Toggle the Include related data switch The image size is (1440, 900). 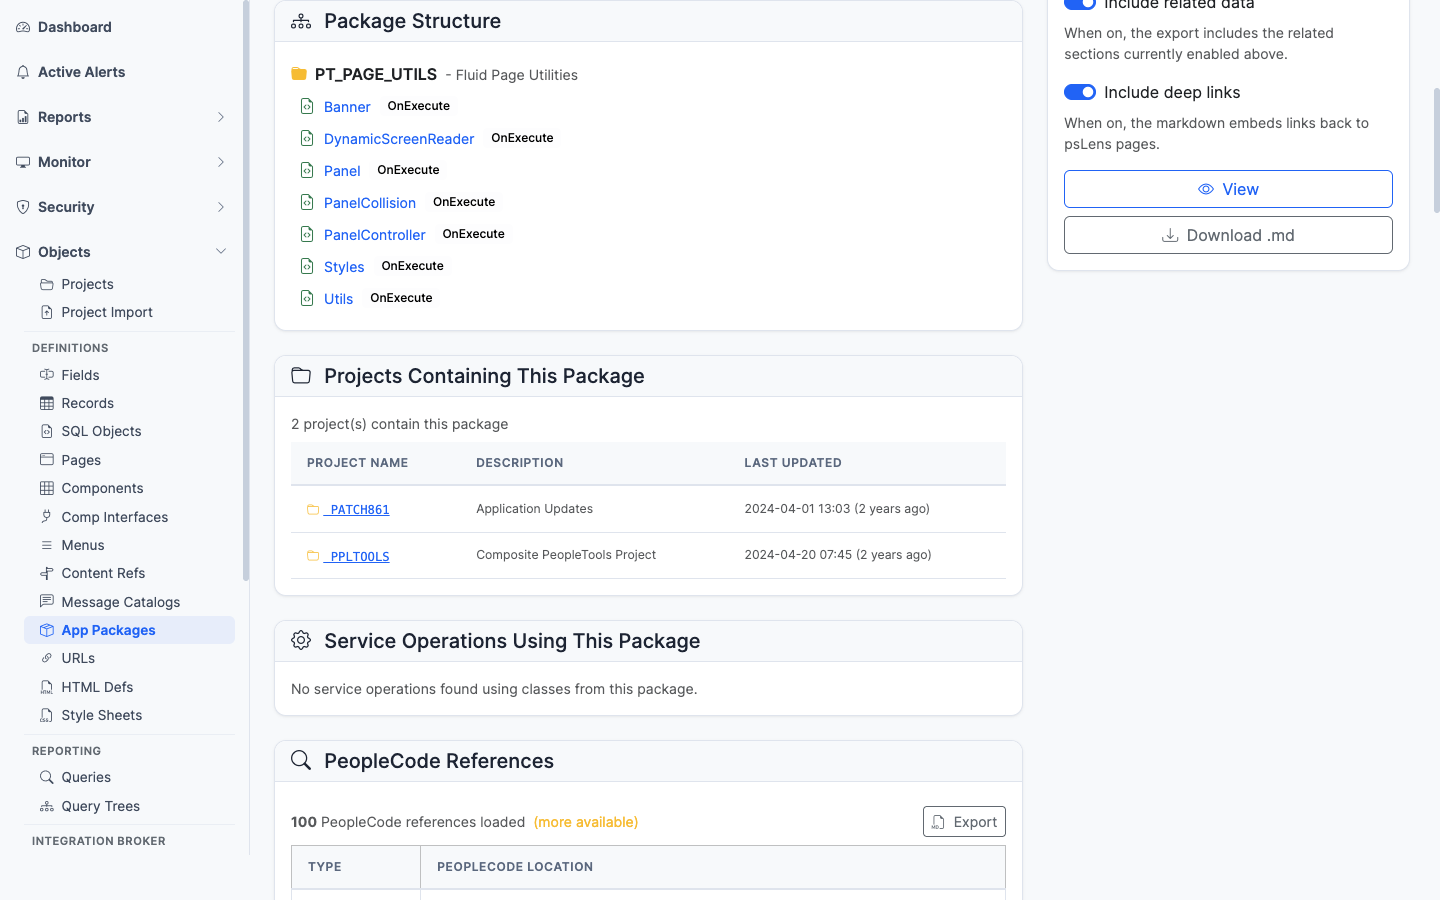coord(1080,4)
